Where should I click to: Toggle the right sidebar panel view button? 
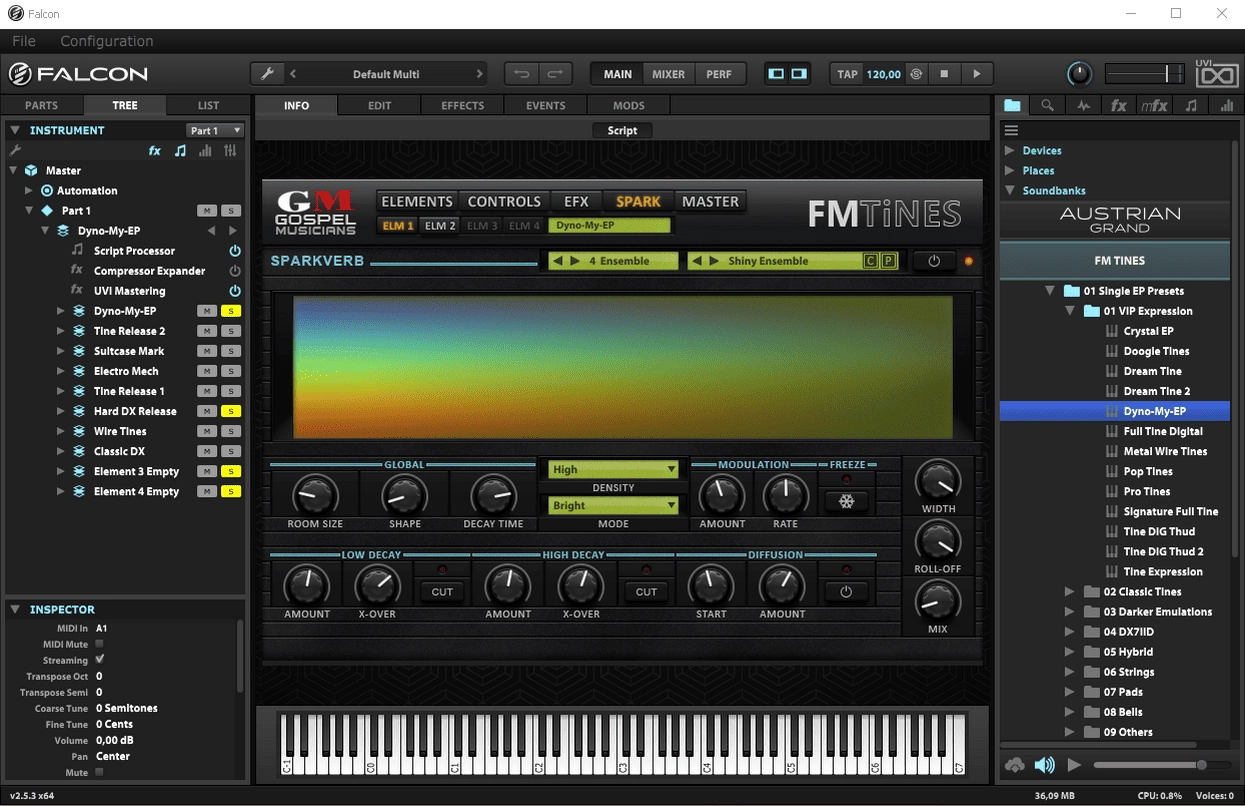point(799,74)
